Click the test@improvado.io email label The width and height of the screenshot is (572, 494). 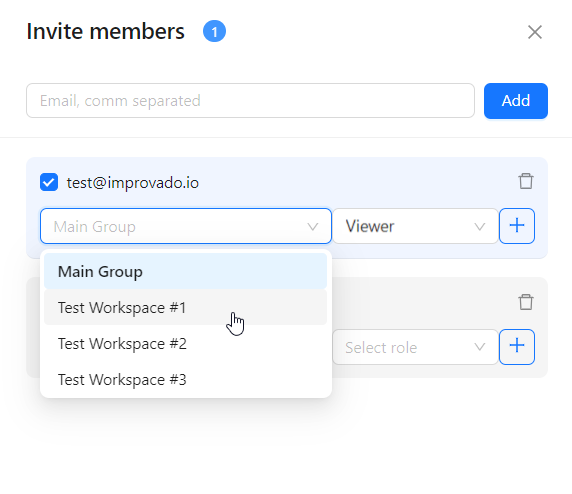(x=133, y=182)
